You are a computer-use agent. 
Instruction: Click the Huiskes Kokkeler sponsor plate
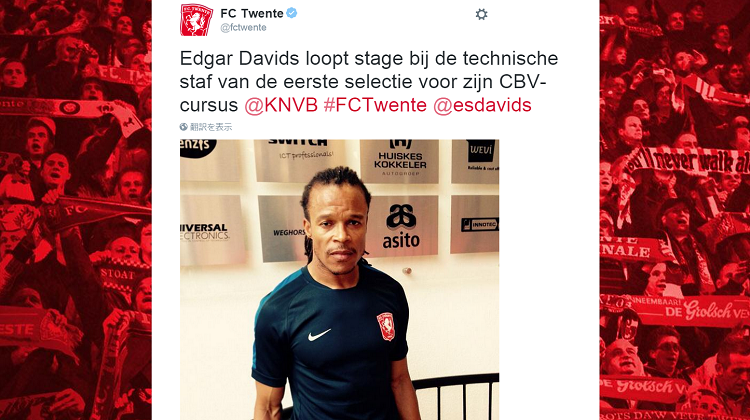399,161
